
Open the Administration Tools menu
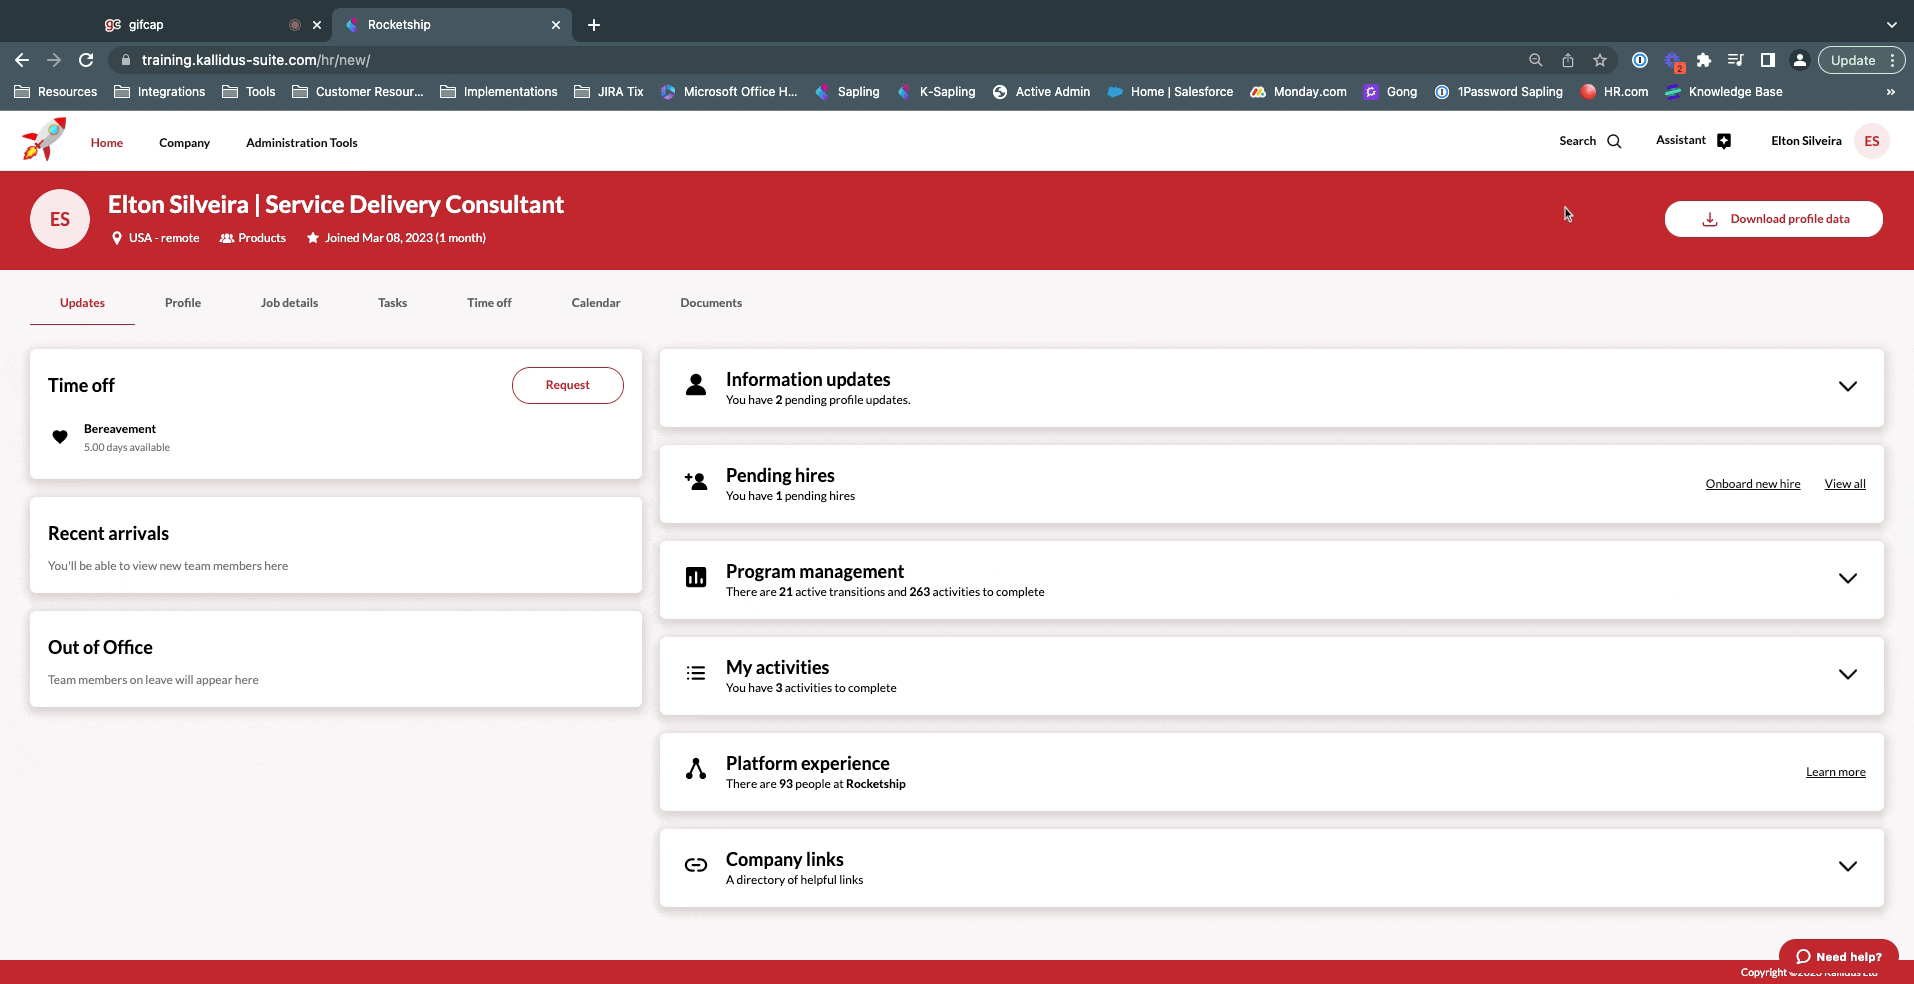301,143
